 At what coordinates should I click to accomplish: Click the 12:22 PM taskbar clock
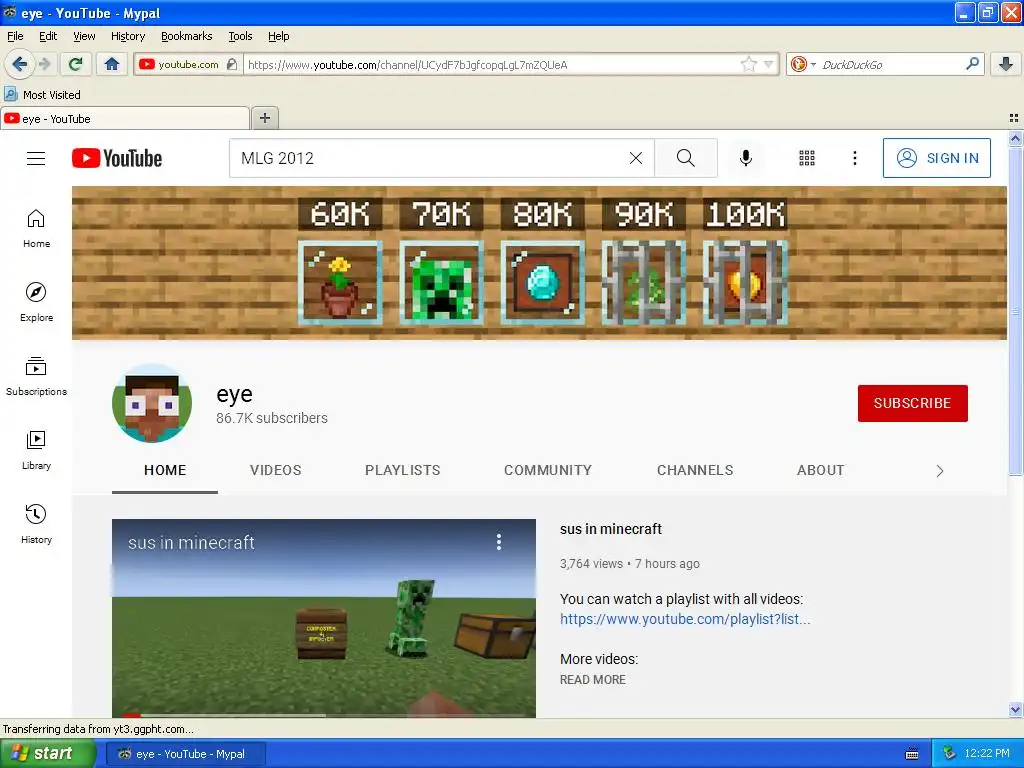pos(987,753)
